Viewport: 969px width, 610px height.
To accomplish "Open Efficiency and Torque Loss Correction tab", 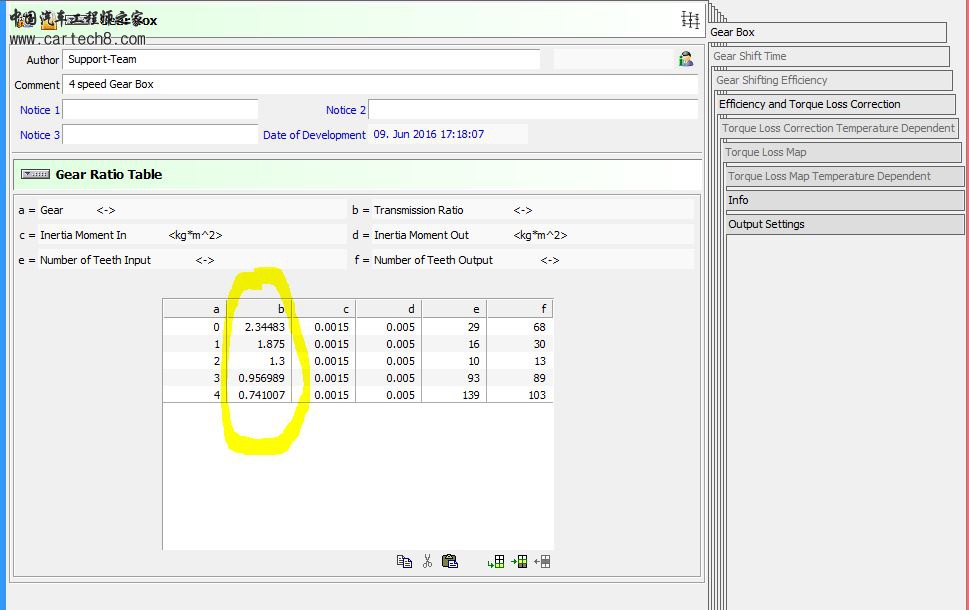I will point(836,104).
